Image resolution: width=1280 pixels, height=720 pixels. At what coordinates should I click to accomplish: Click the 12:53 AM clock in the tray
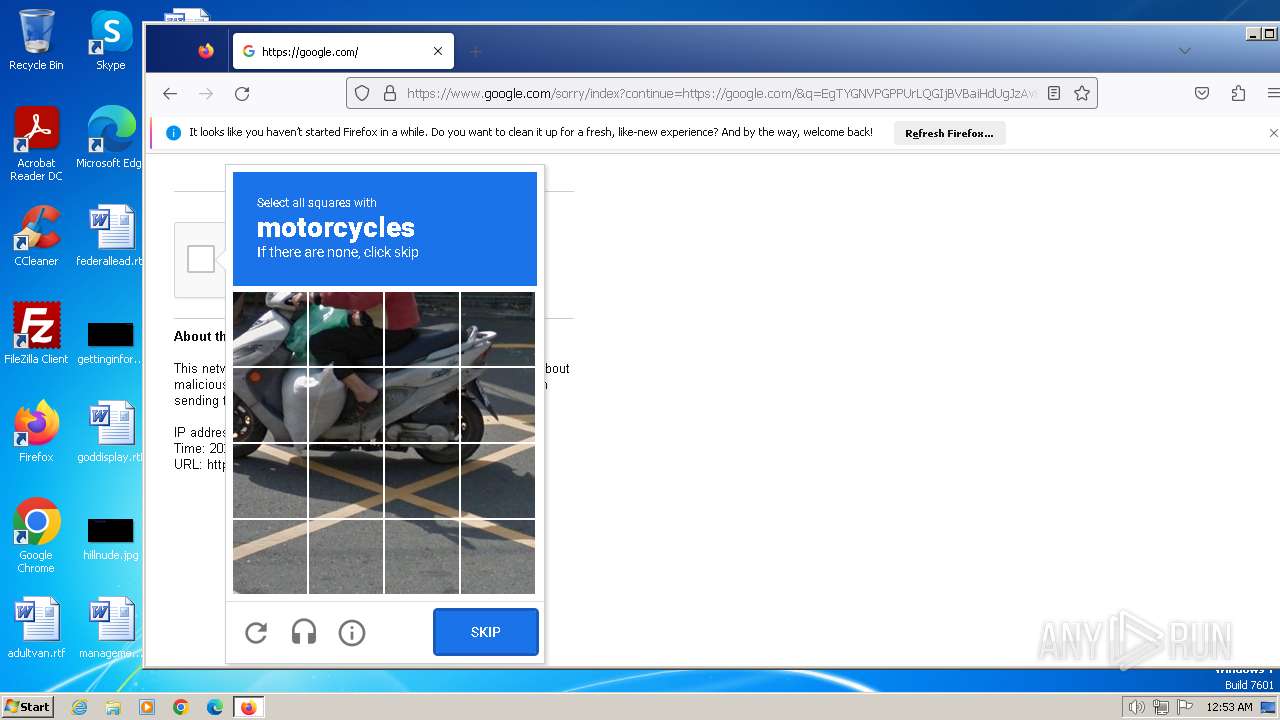click(x=1229, y=707)
